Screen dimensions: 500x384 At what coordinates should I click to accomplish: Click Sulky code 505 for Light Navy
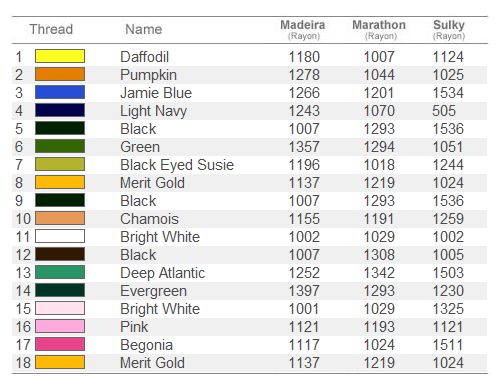point(444,111)
